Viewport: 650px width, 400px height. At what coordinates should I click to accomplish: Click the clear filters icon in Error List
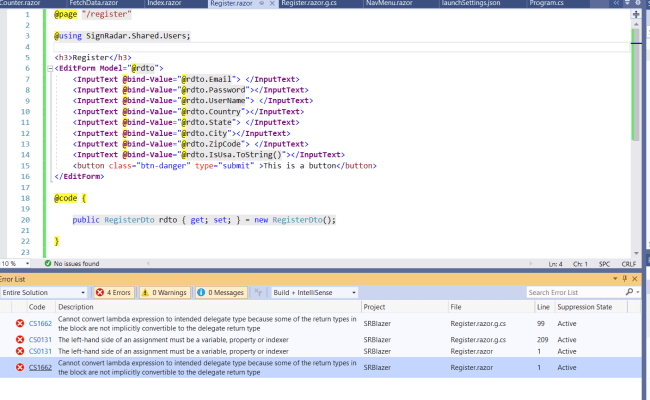tap(258, 293)
